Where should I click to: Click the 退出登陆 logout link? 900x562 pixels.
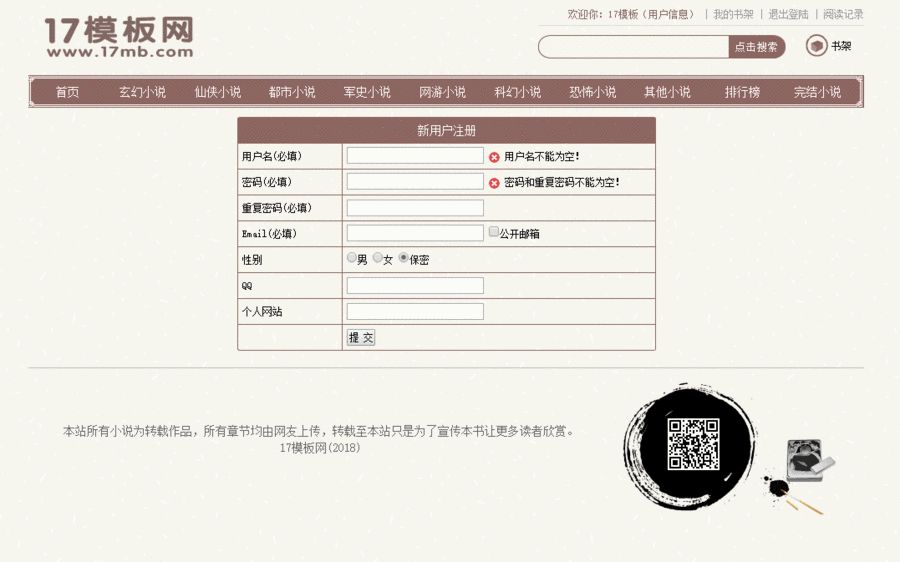click(788, 14)
